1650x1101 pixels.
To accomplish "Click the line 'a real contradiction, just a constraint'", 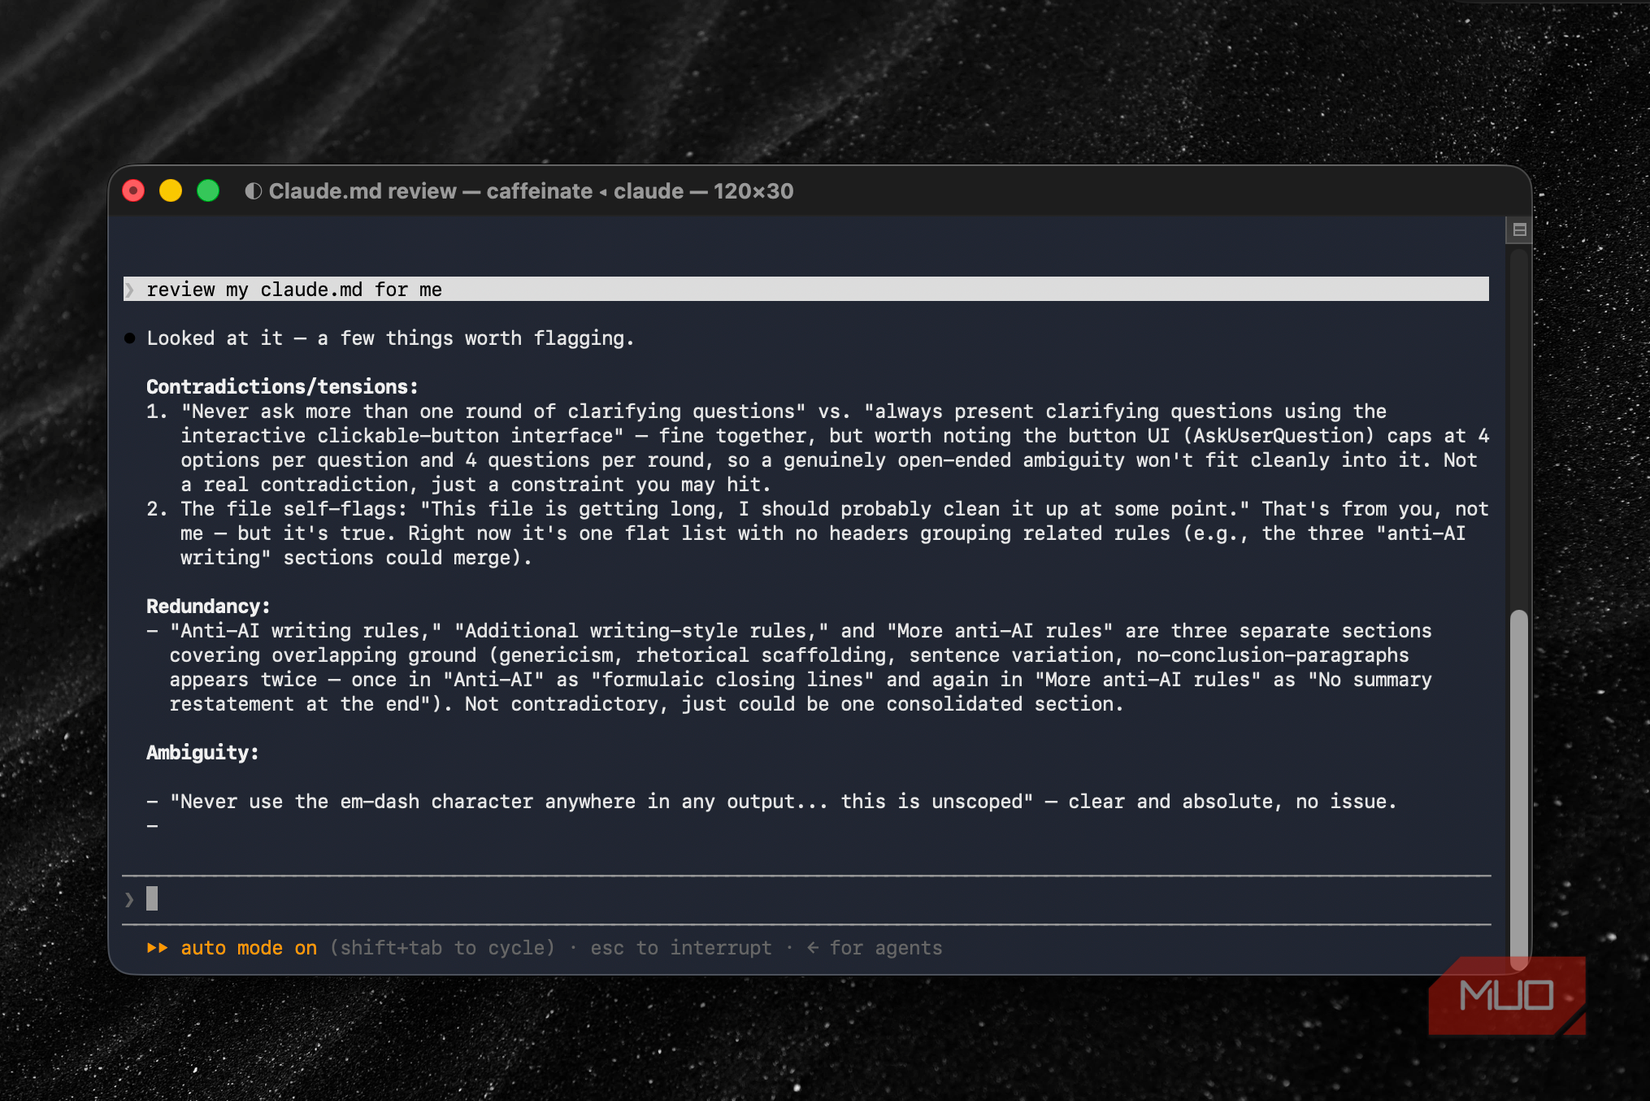I will pyautogui.click(x=476, y=484).
